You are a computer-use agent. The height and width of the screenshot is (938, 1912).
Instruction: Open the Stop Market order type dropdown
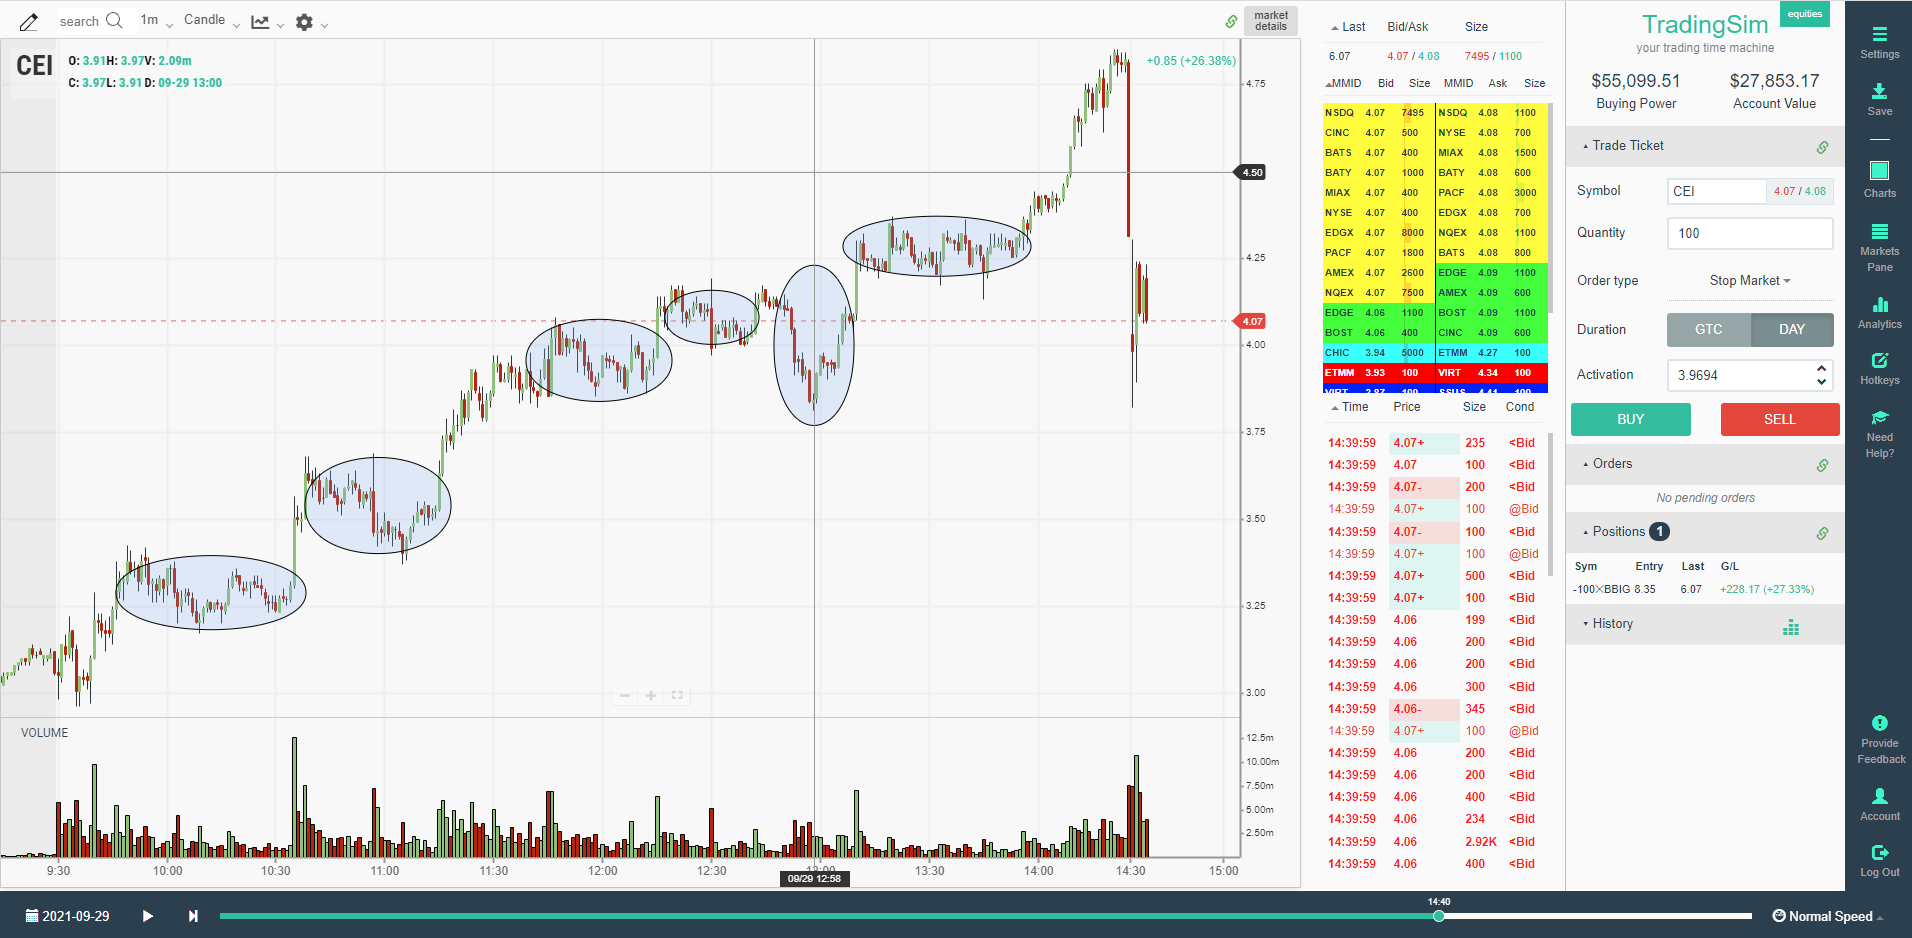[1749, 280]
